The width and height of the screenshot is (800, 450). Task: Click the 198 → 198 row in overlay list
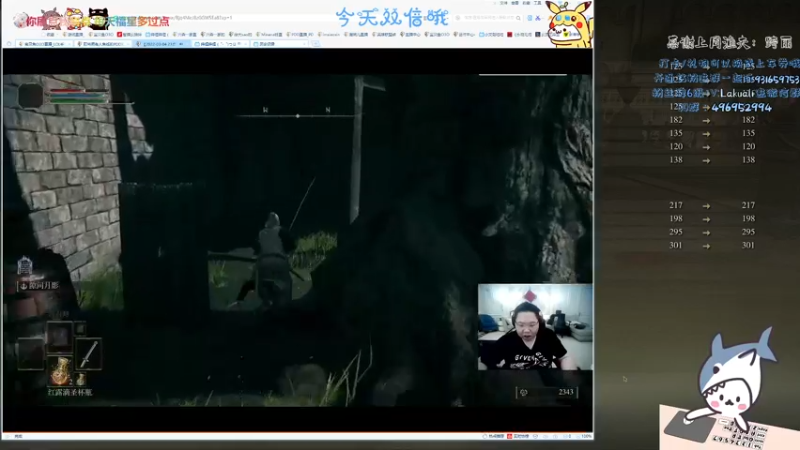pos(712,218)
